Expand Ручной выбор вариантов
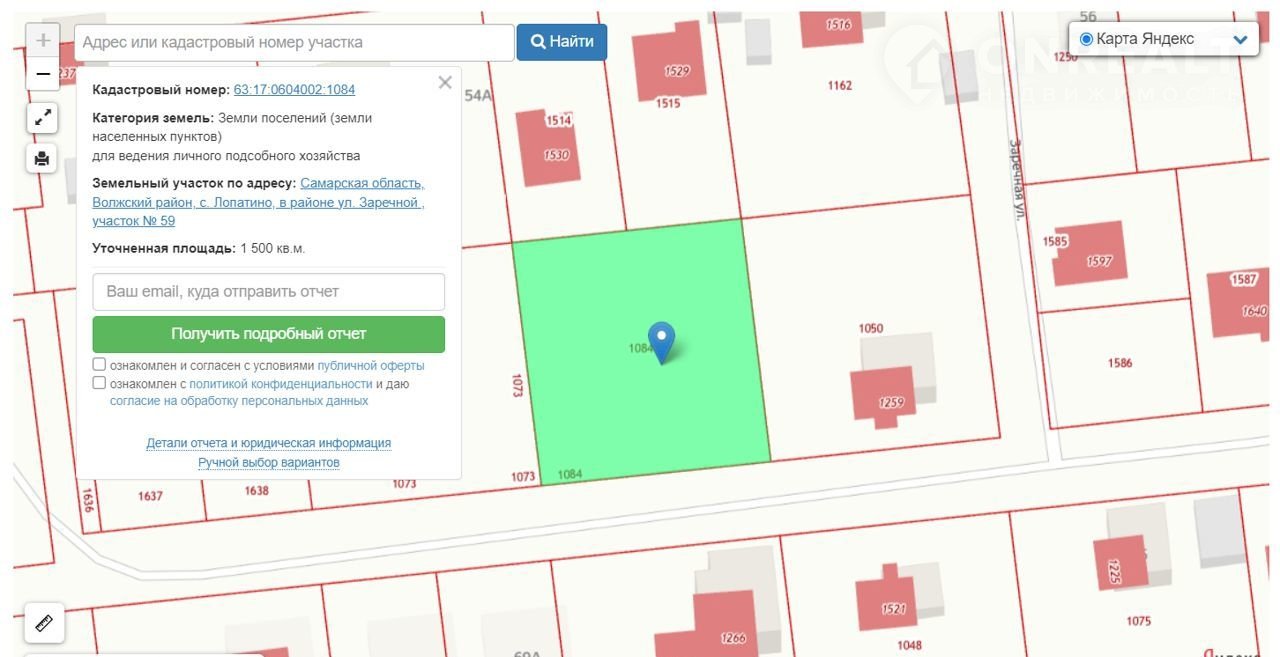This screenshot has height=657, width=1280. (268, 463)
